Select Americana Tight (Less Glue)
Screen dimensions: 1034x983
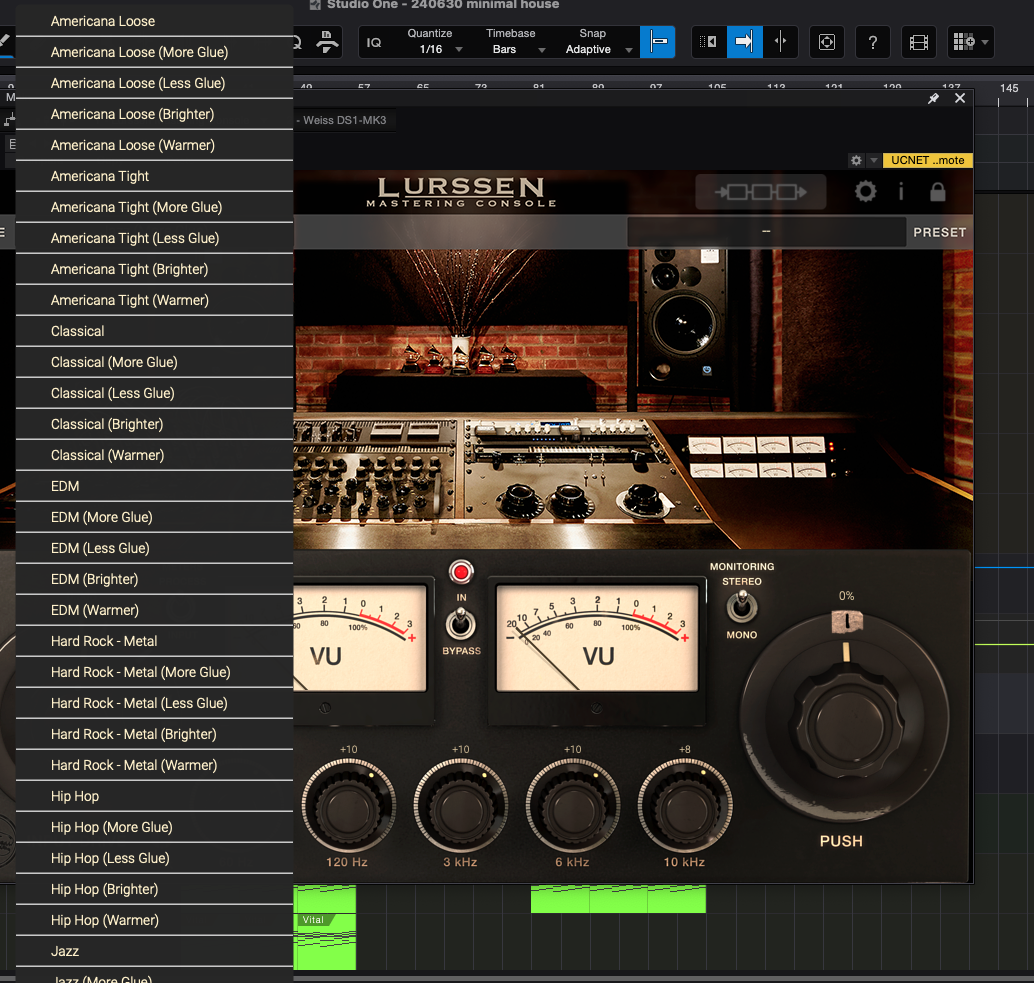tap(154, 238)
